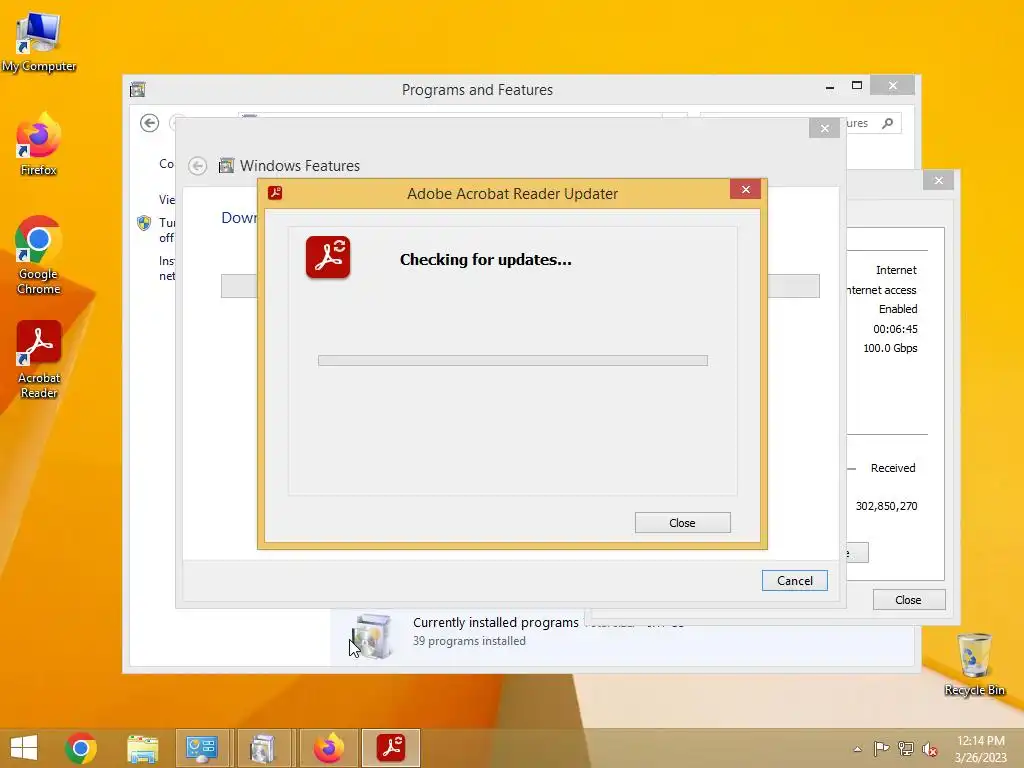Select the '39 programs installed' text
Screen dimensions: 1024x768
[469, 641]
